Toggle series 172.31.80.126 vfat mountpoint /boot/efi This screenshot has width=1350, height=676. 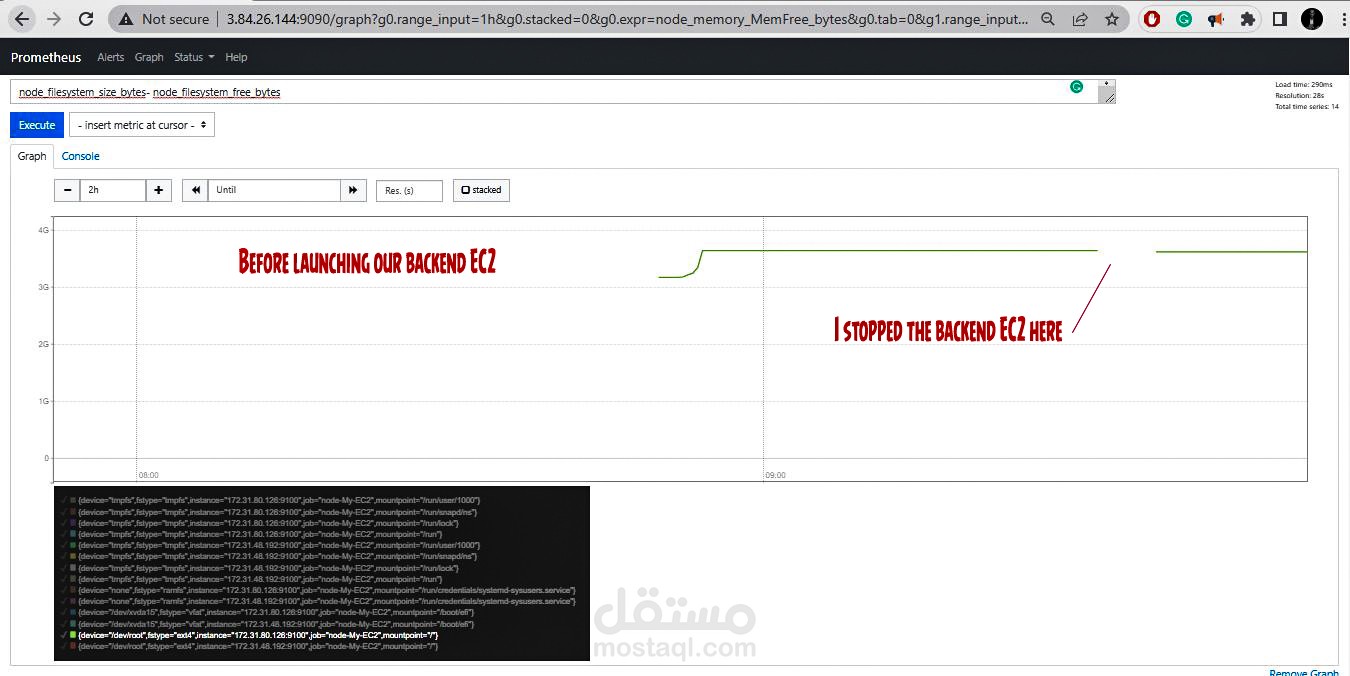[x=267, y=612]
